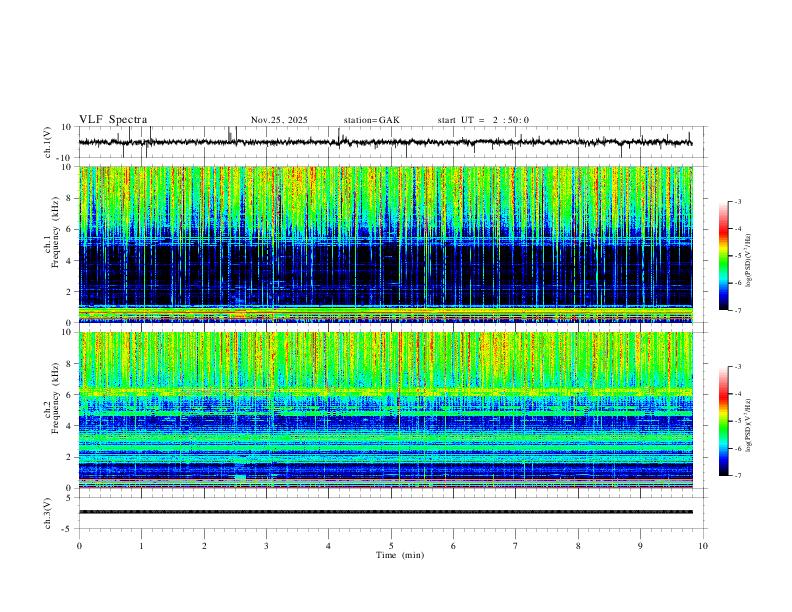Screen dimensions: 792x612
Task: Click the ch.1 voltage waveform trace
Action: click(385, 142)
